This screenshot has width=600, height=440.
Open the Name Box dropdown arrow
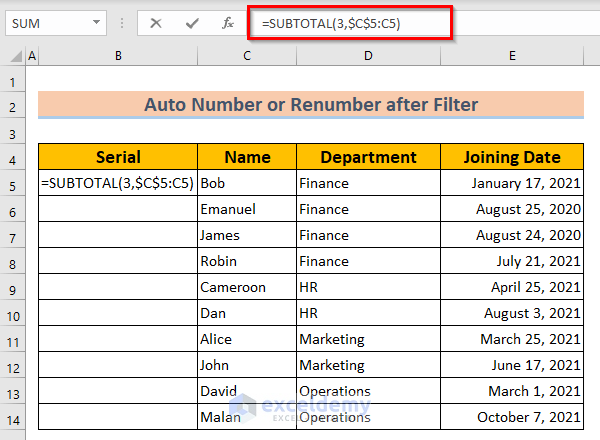(x=96, y=23)
